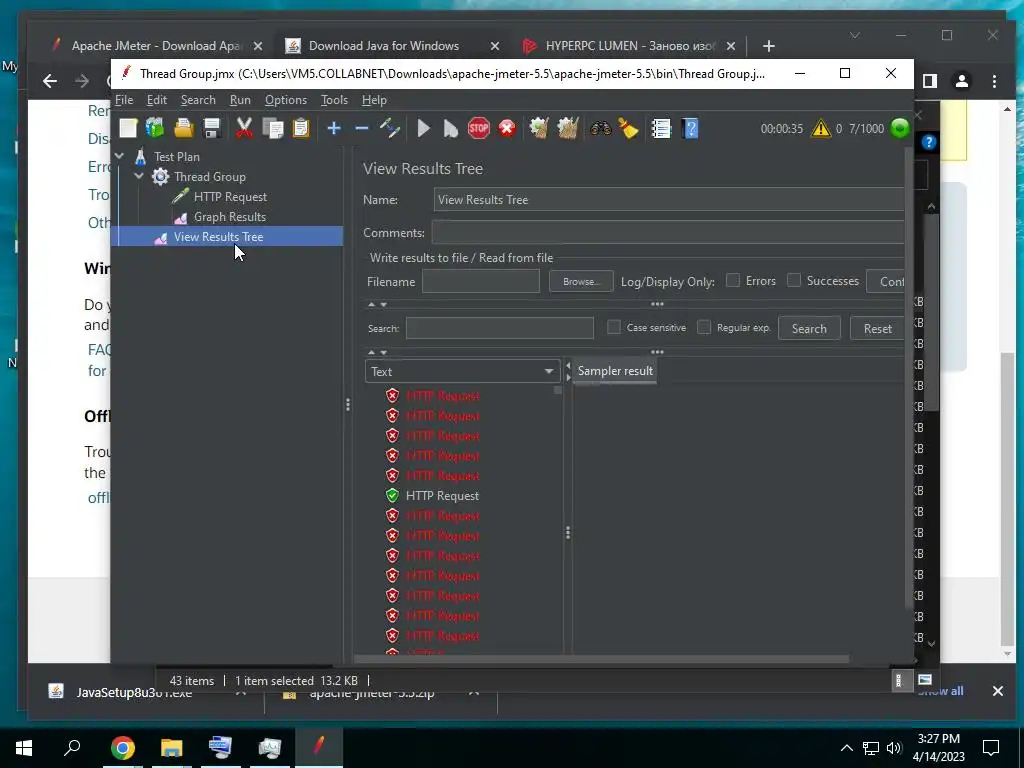This screenshot has width=1024, height=768.
Task: Click the Cut scissors icon
Action: [x=244, y=128]
